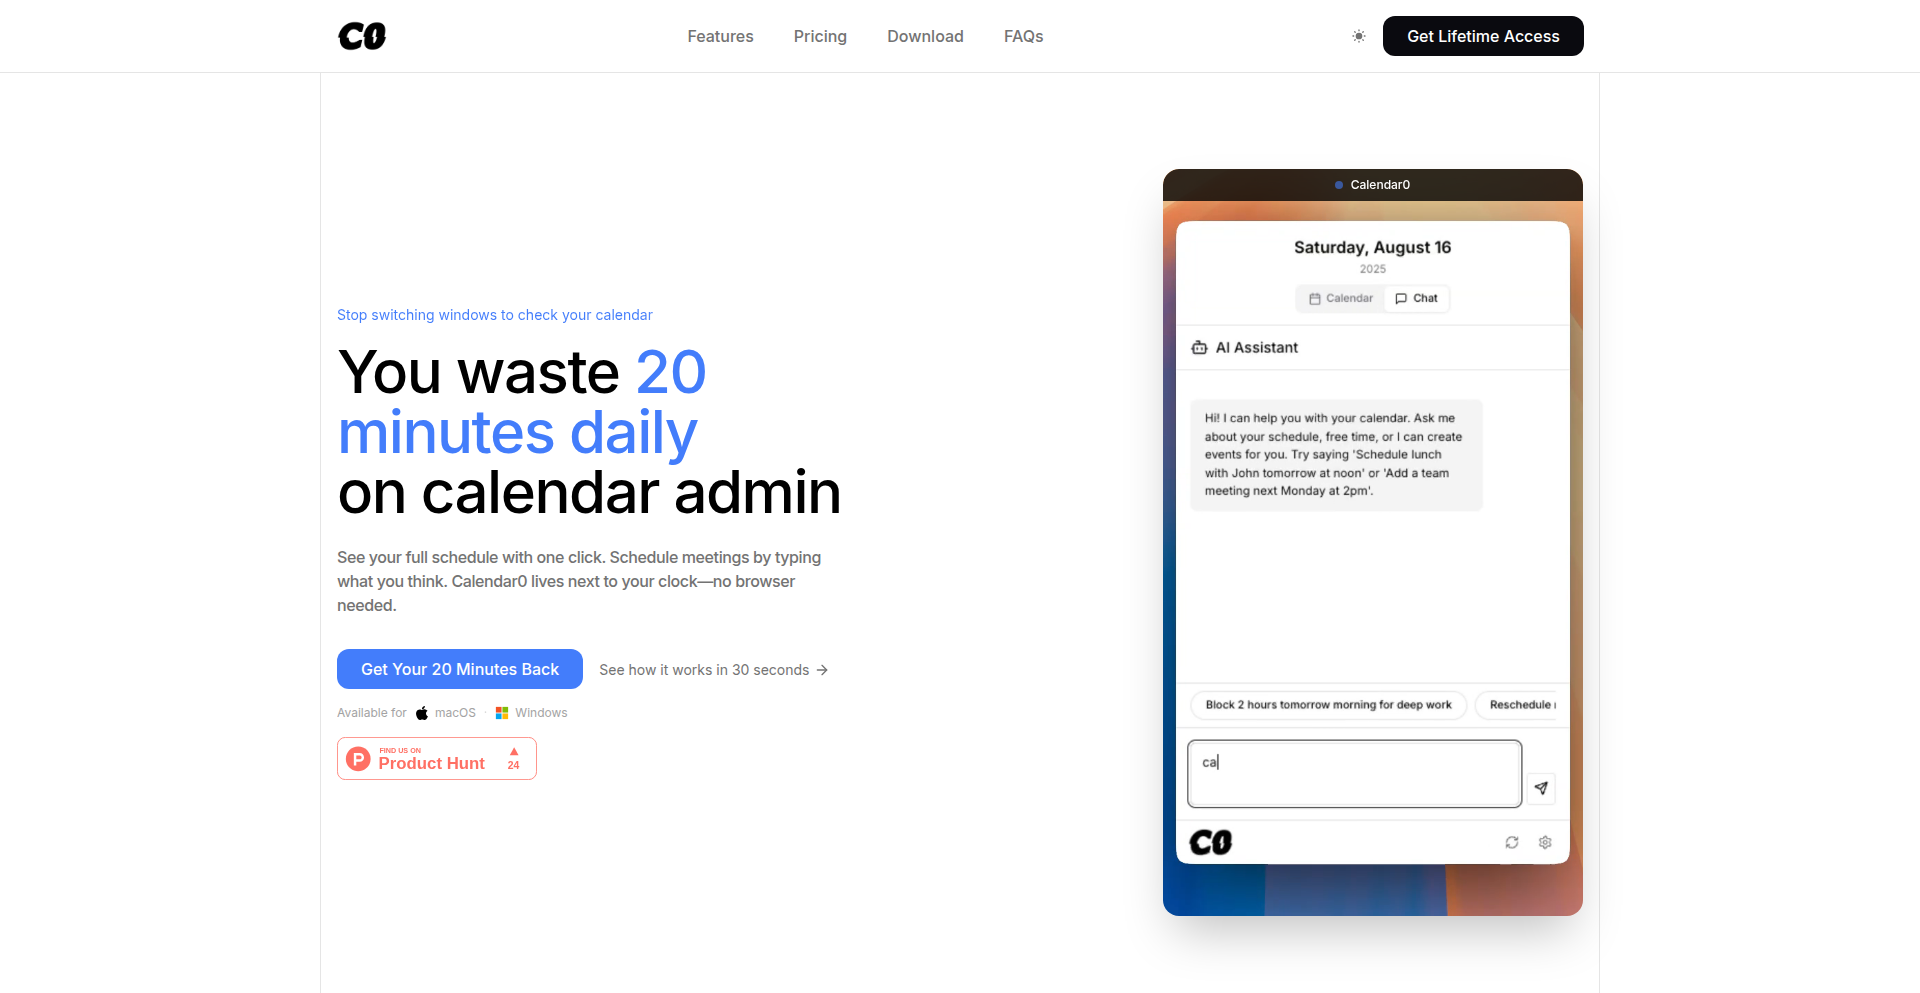
Task: Click 'Stop switching windows' tagline text
Action: [x=494, y=315]
